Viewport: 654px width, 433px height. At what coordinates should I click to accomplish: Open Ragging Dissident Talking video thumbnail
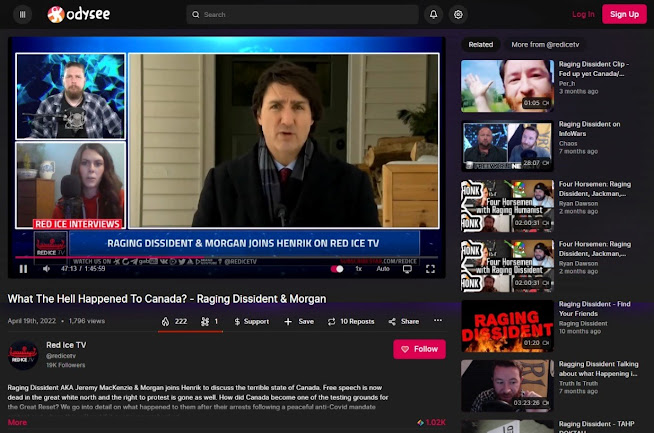[507, 386]
